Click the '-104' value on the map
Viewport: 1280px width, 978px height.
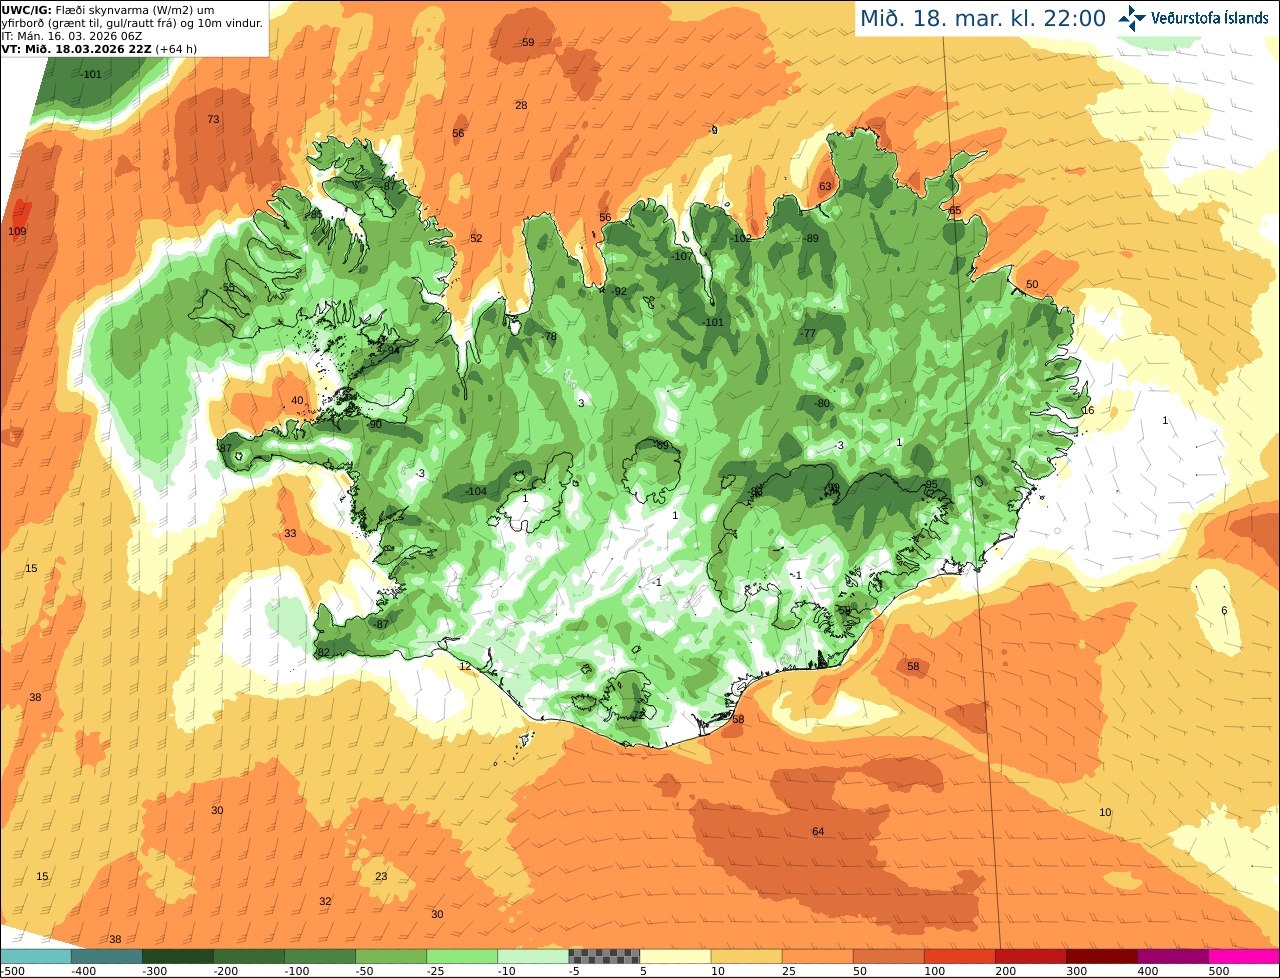(x=476, y=492)
